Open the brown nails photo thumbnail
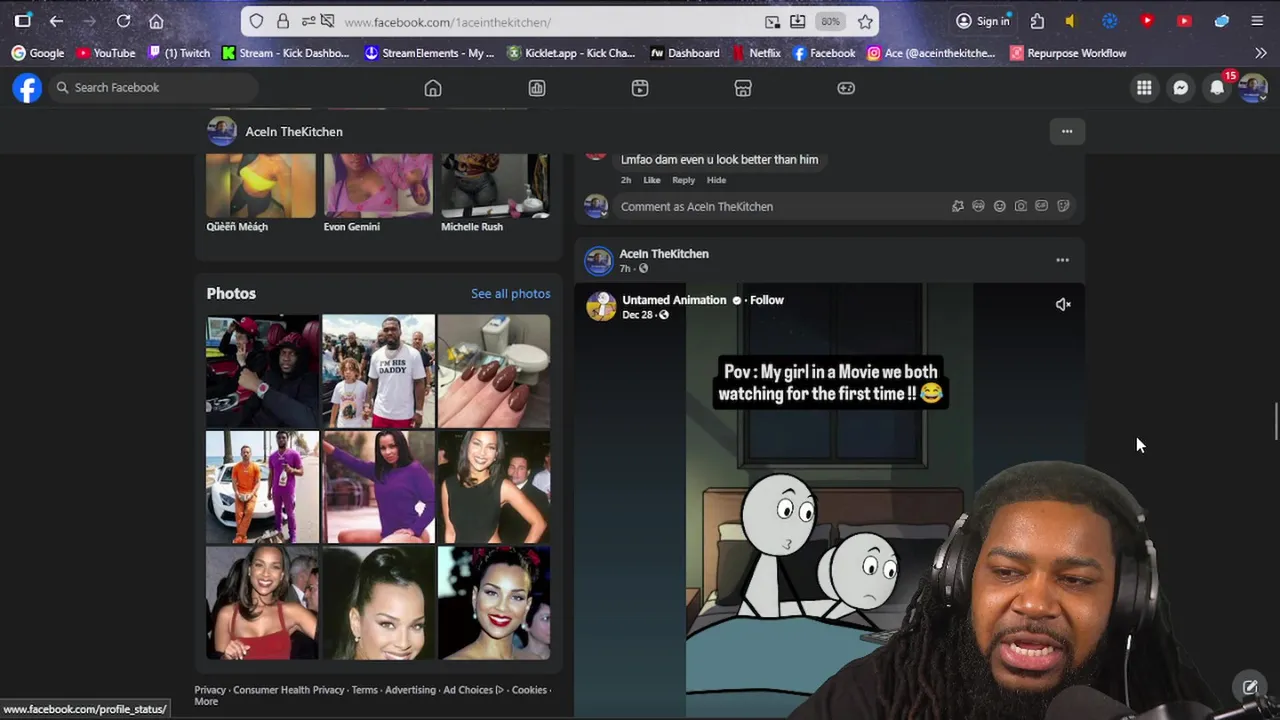 tap(494, 371)
